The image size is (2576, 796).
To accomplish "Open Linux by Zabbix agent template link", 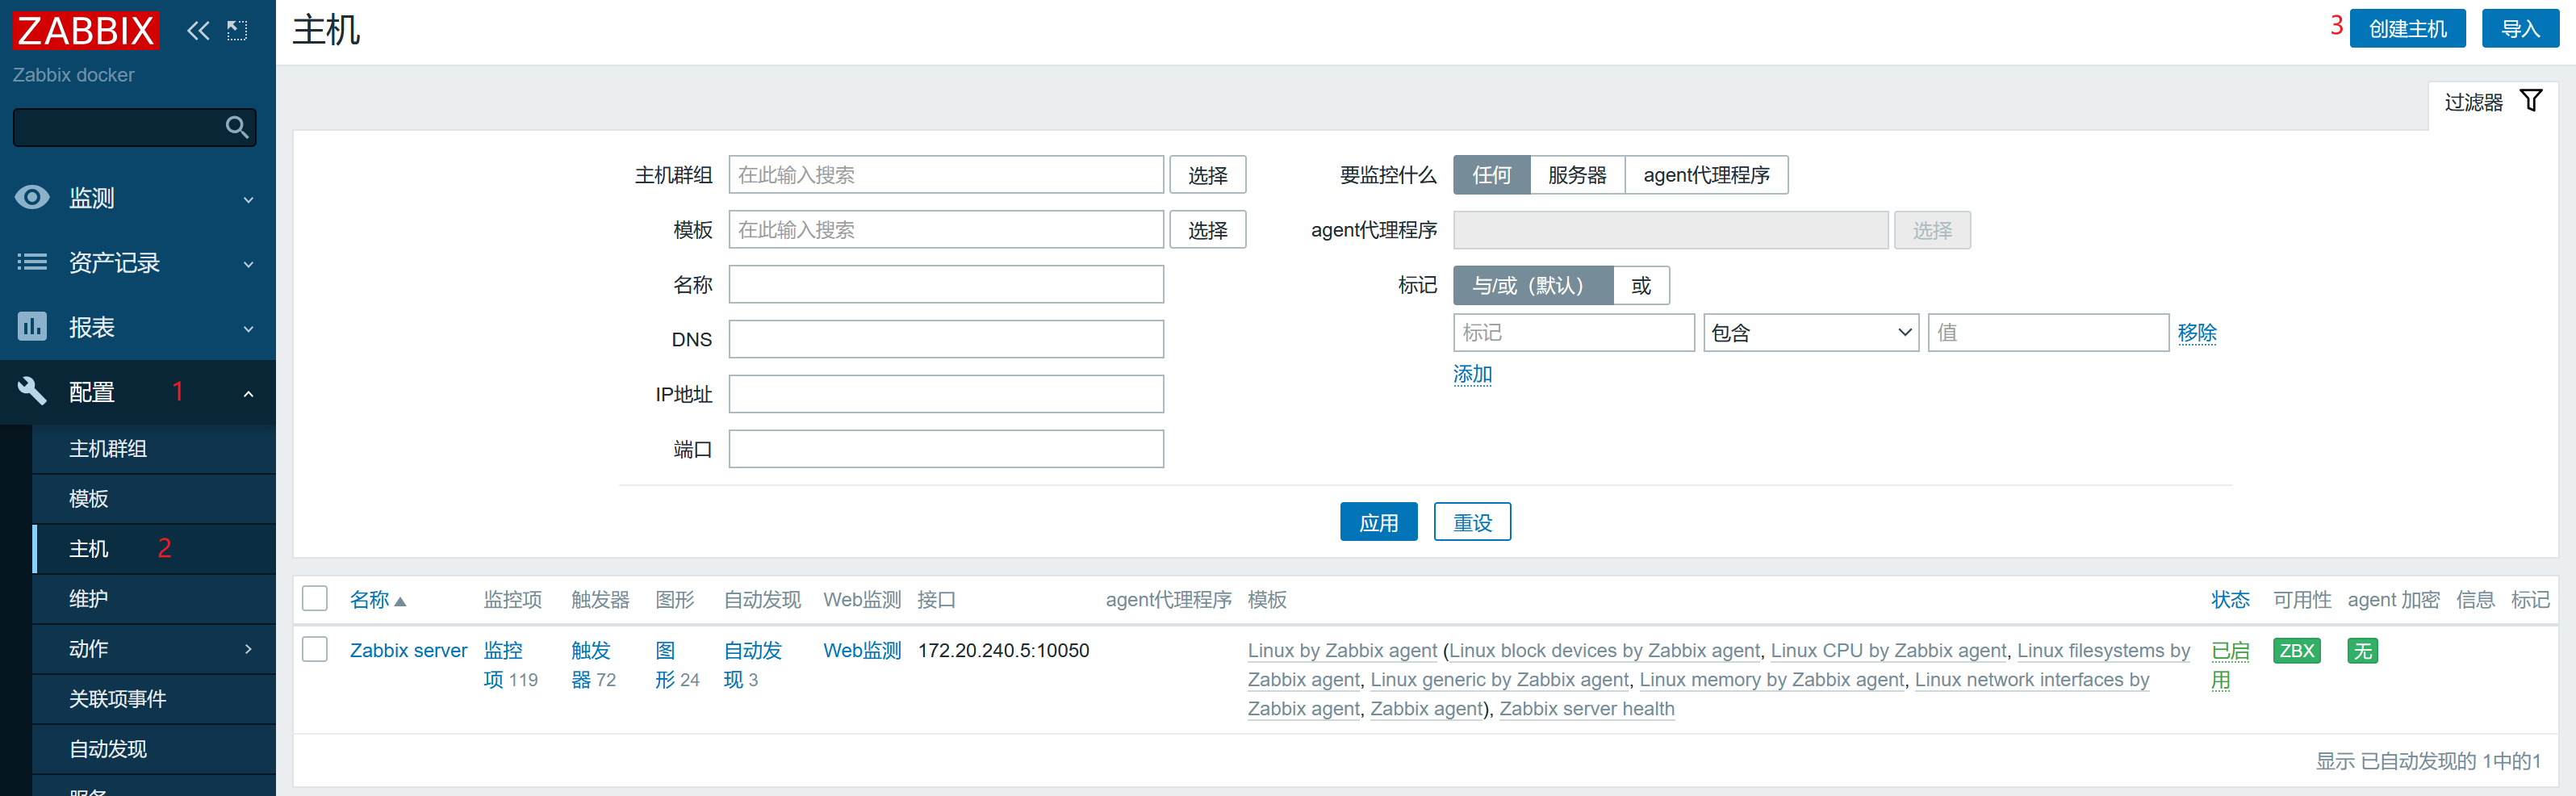I will 1342,651.
